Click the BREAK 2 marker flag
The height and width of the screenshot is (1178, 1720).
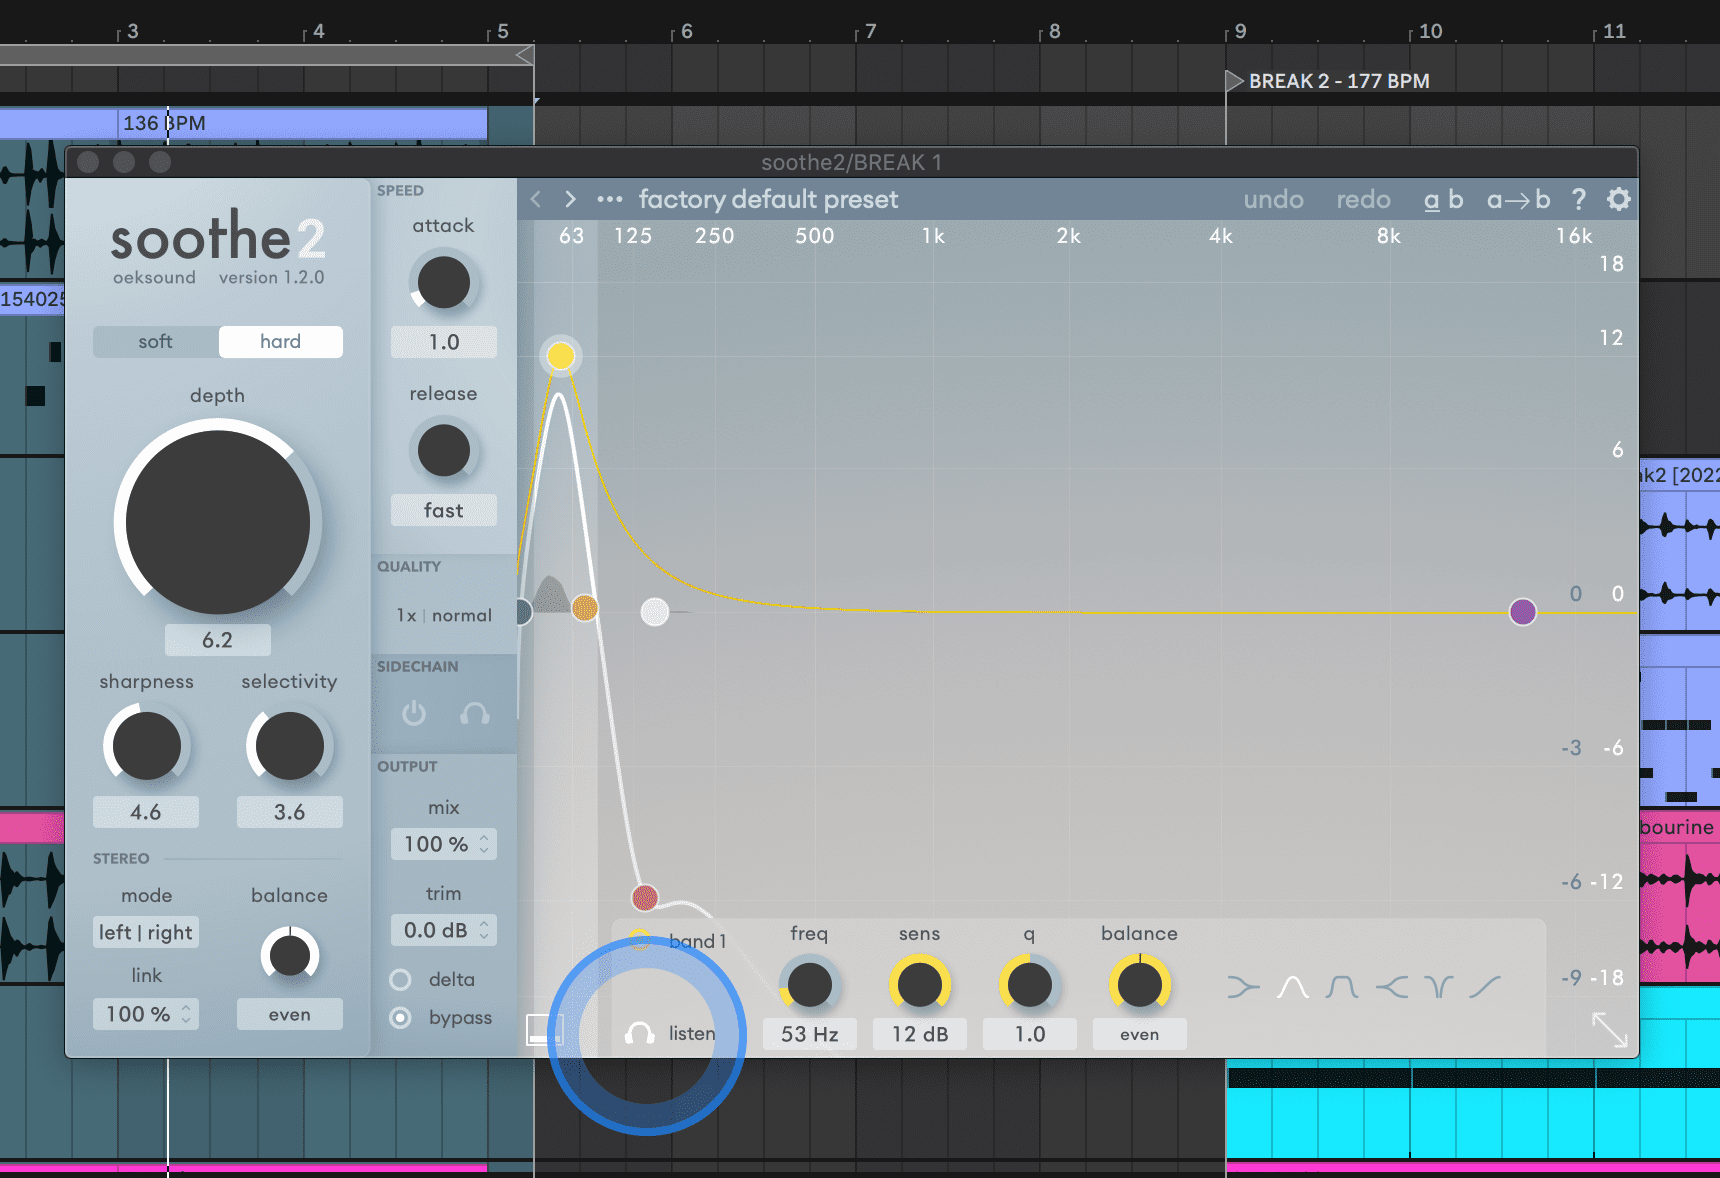click(x=1234, y=81)
